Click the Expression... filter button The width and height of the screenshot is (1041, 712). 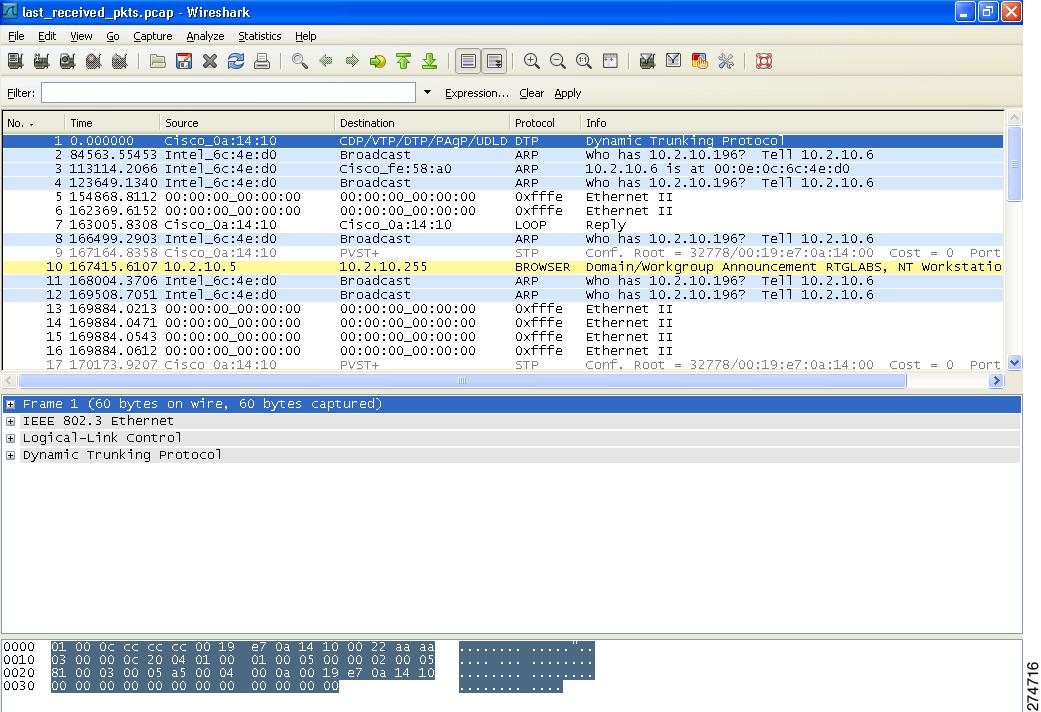[476, 93]
